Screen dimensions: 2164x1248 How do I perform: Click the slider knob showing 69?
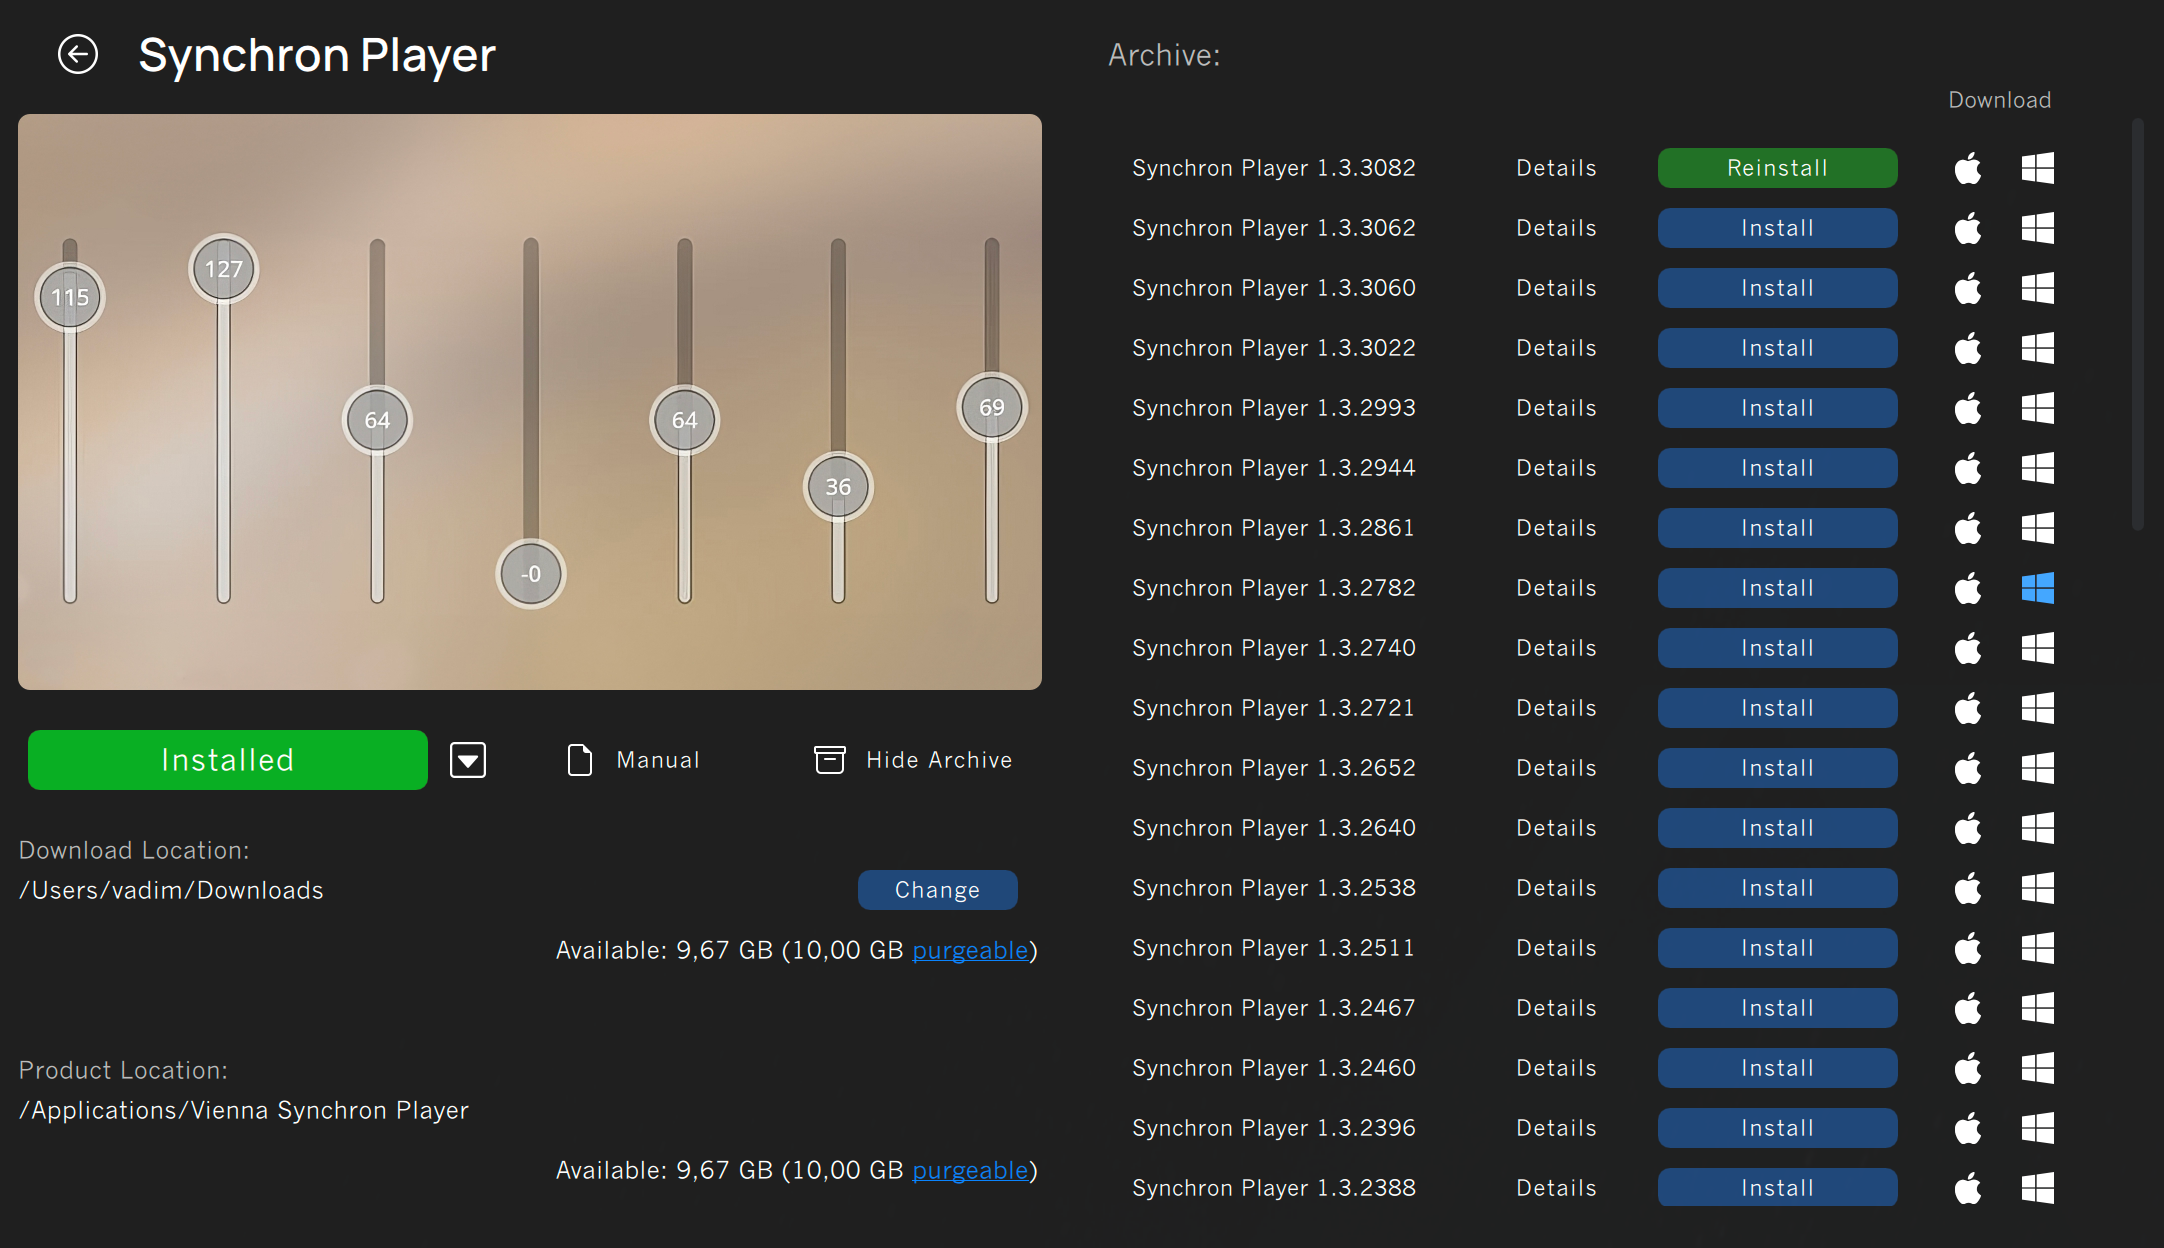(x=992, y=407)
